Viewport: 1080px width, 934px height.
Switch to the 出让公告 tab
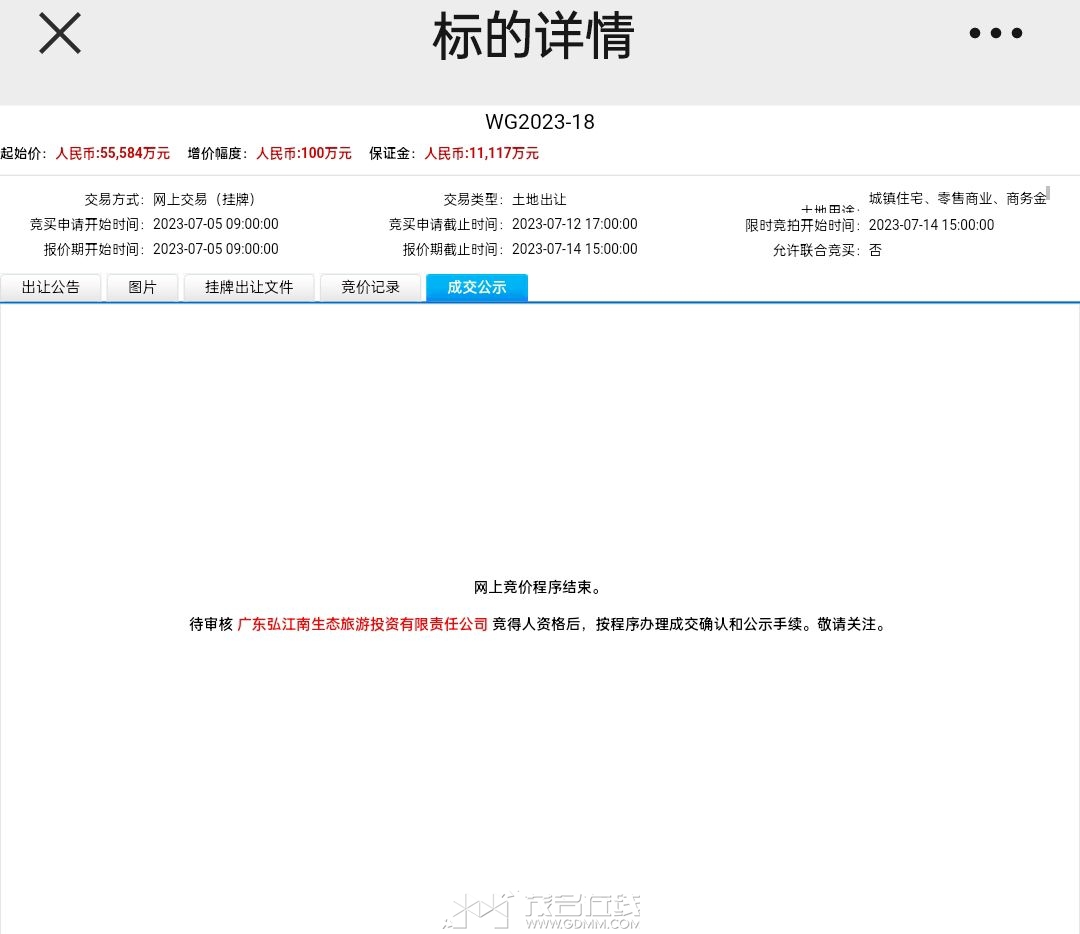point(51,287)
